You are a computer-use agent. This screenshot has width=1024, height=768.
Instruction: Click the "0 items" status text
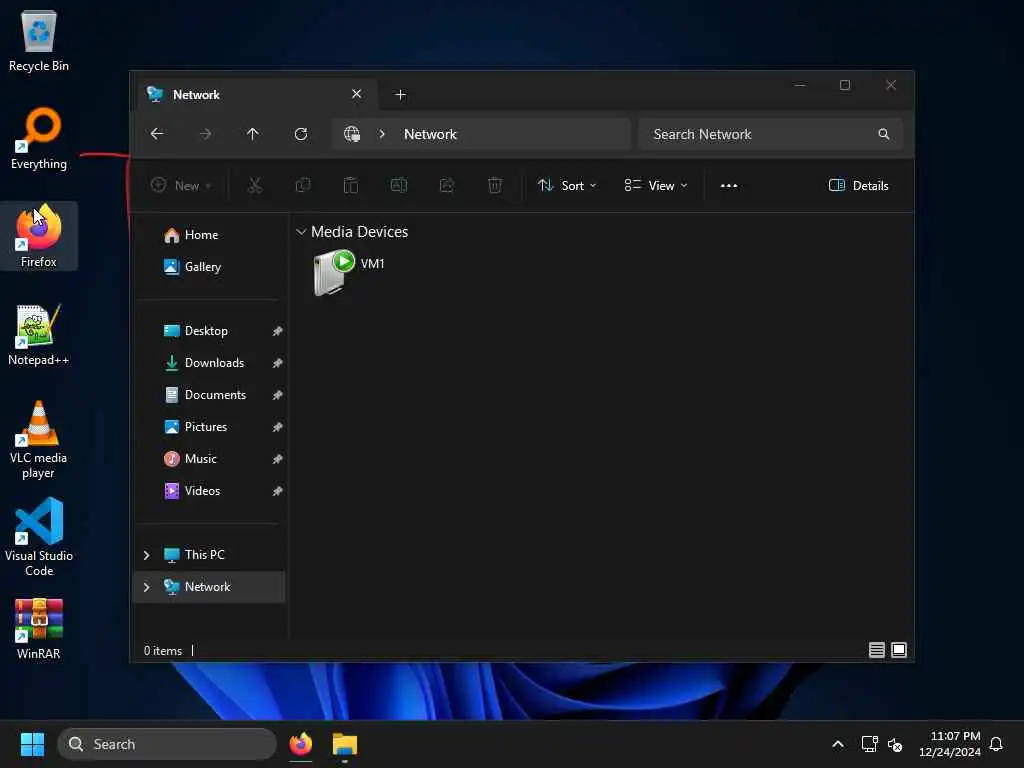[x=163, y=650]
